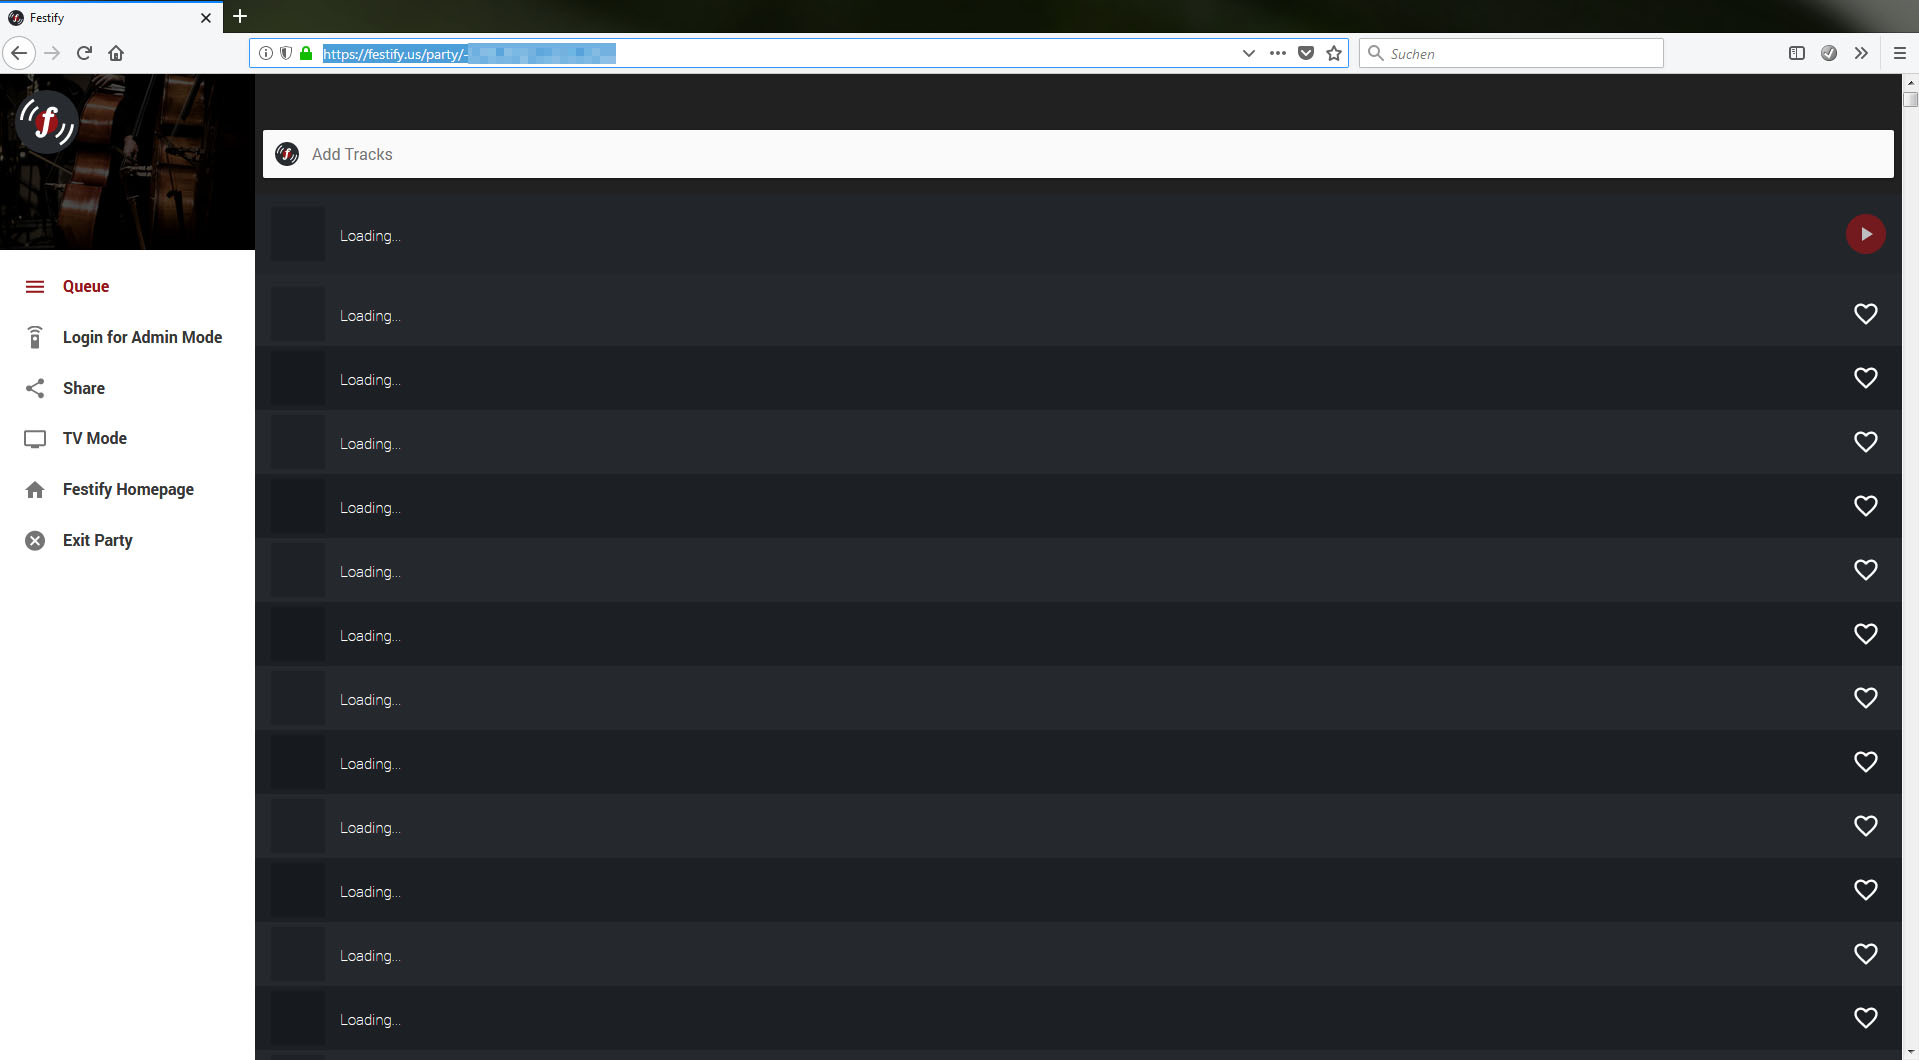Toggle the heart on the last visible track

click(x=1865, y=1018)
